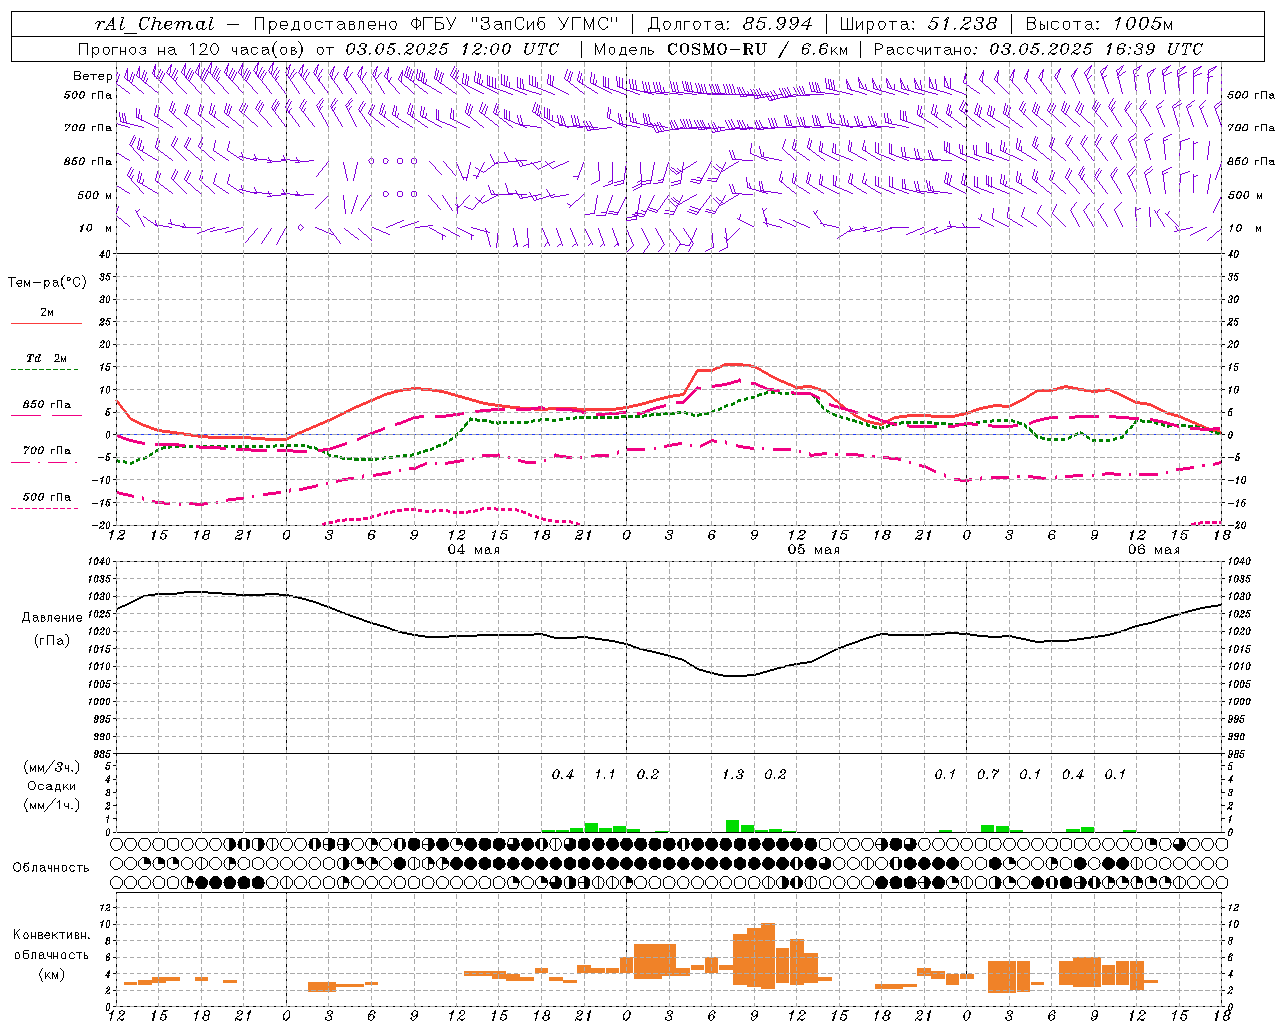
Task: Click the 1.1 precipitation value
Action: [x=605, y=775]
